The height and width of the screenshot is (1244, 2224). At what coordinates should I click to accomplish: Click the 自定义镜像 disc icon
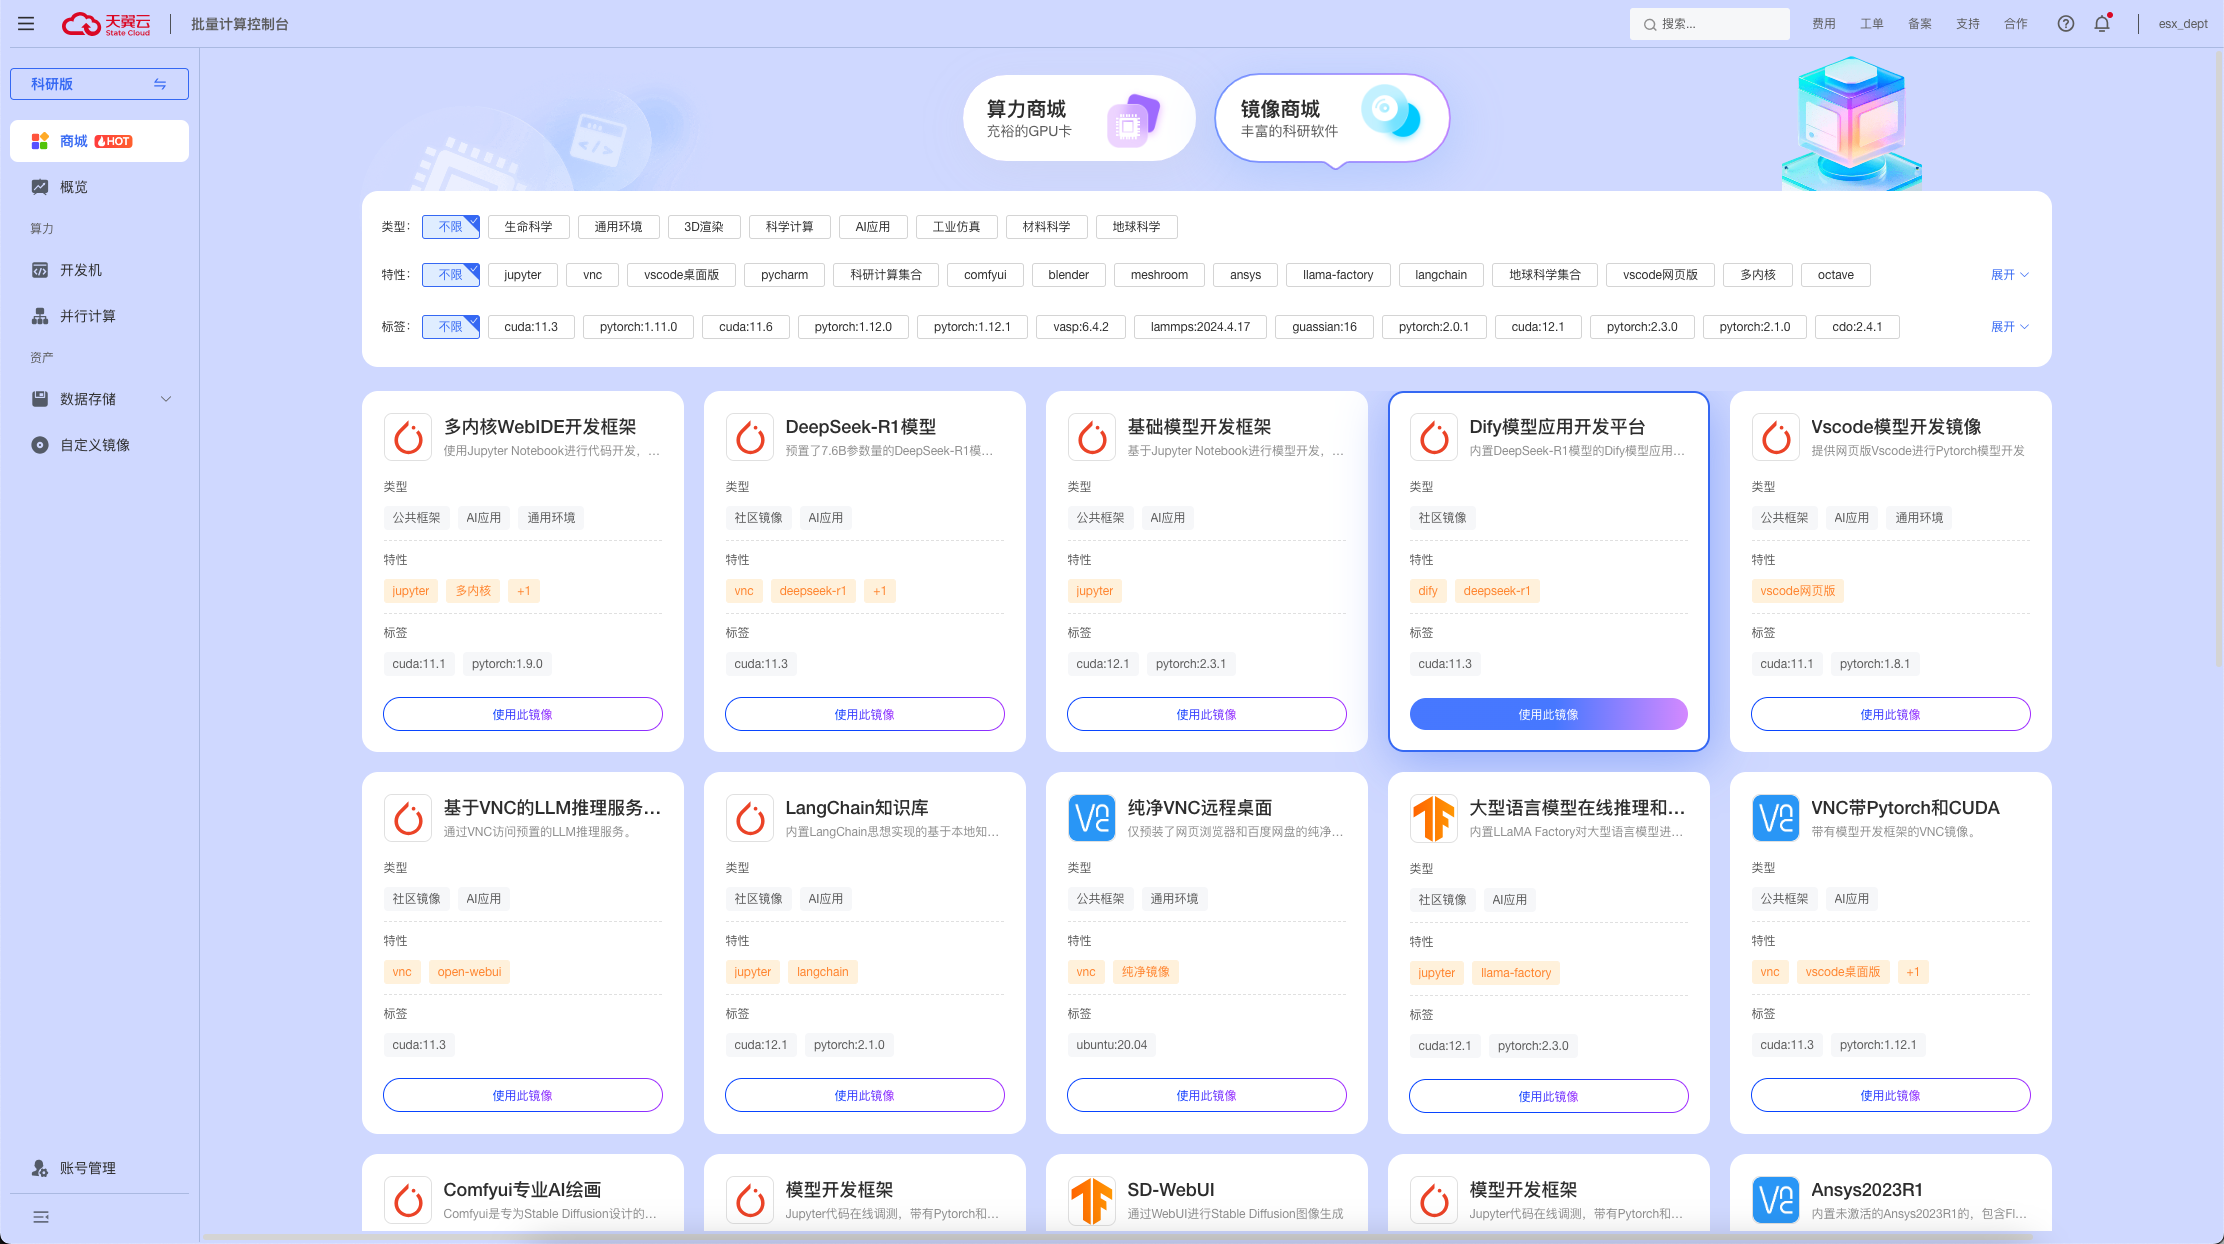coord(40,445)
